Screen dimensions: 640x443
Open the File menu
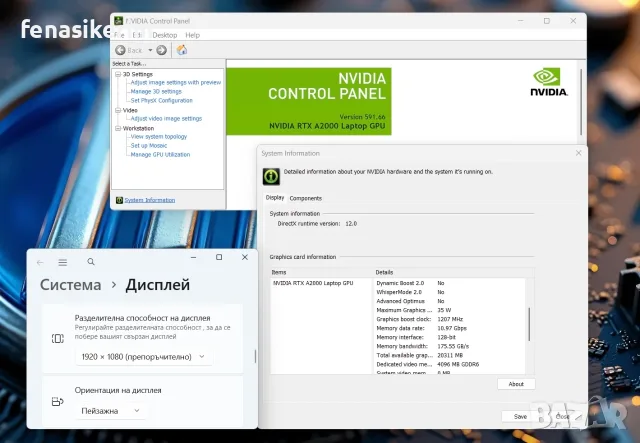pyautogui.click(x=119, y=35)
